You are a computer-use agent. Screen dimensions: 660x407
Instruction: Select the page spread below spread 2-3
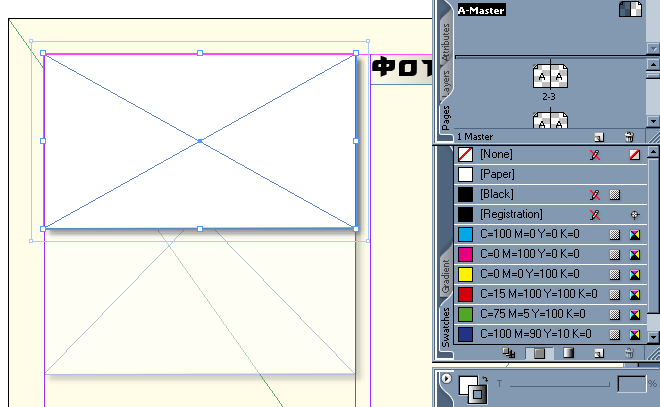pyautogui.click(x=550, y=120)
